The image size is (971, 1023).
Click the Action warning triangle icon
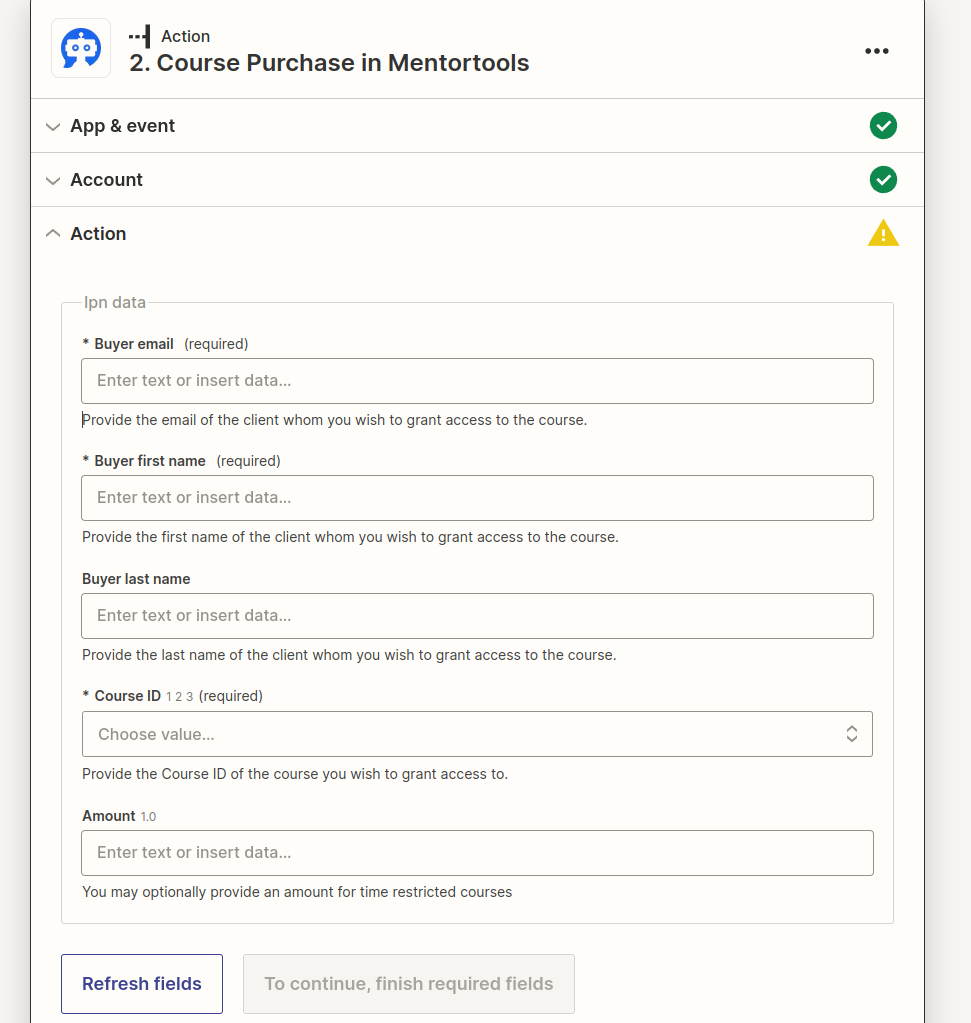tap(883, 233)
